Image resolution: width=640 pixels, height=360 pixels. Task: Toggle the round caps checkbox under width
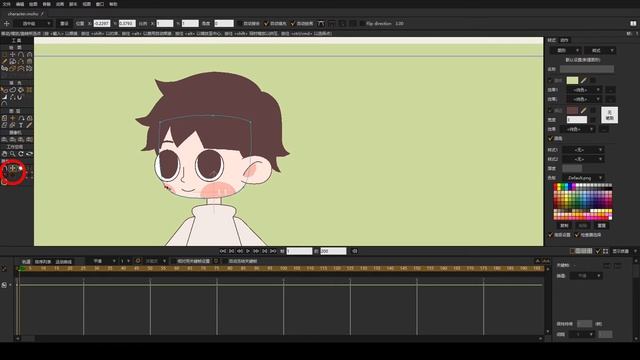pyautogui.click(x=550, y=139)
